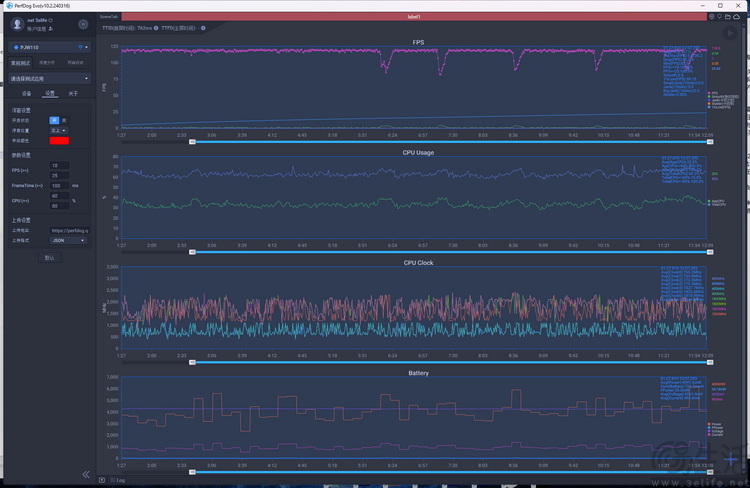
Task: Click the log panel icon at bottom left
Action: pos(102,480)
